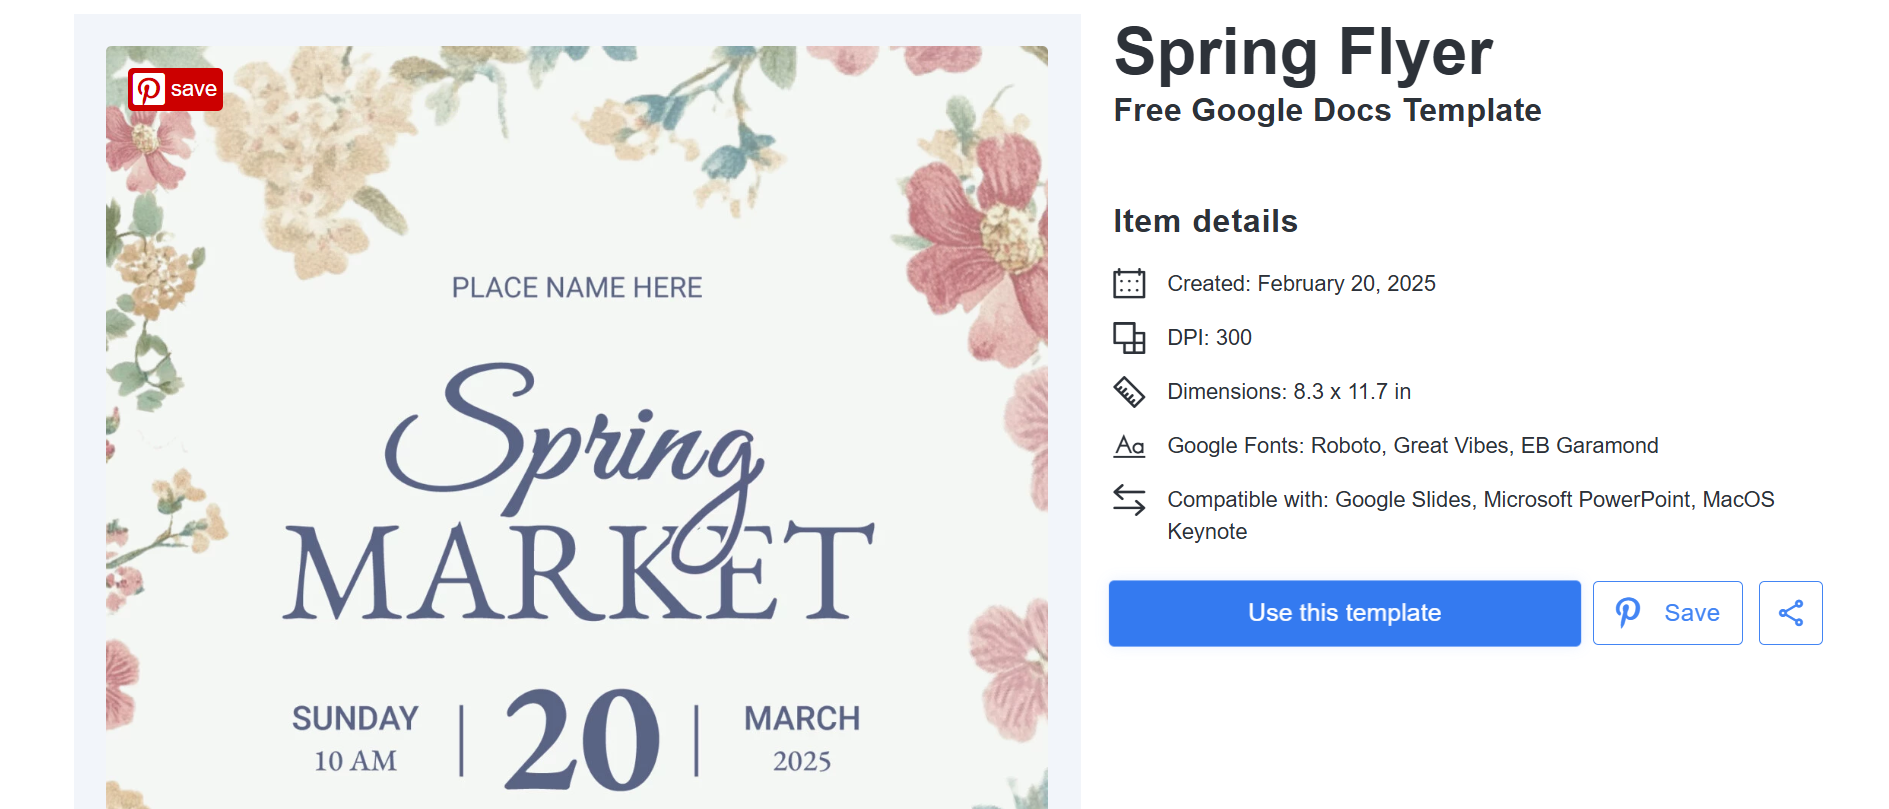
Task: Click the Aa fonts icon
Action: click(x=1129, y=446)
